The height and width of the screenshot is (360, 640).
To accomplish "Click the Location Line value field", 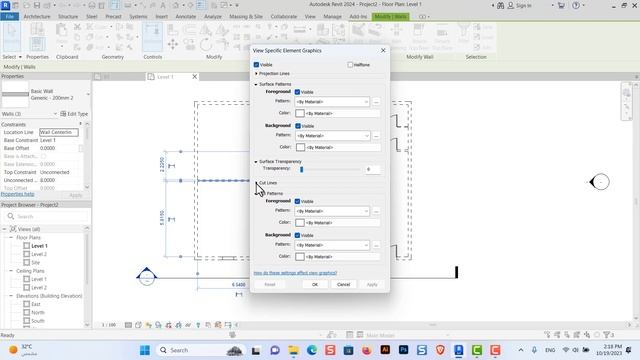I will coord(59,132).
